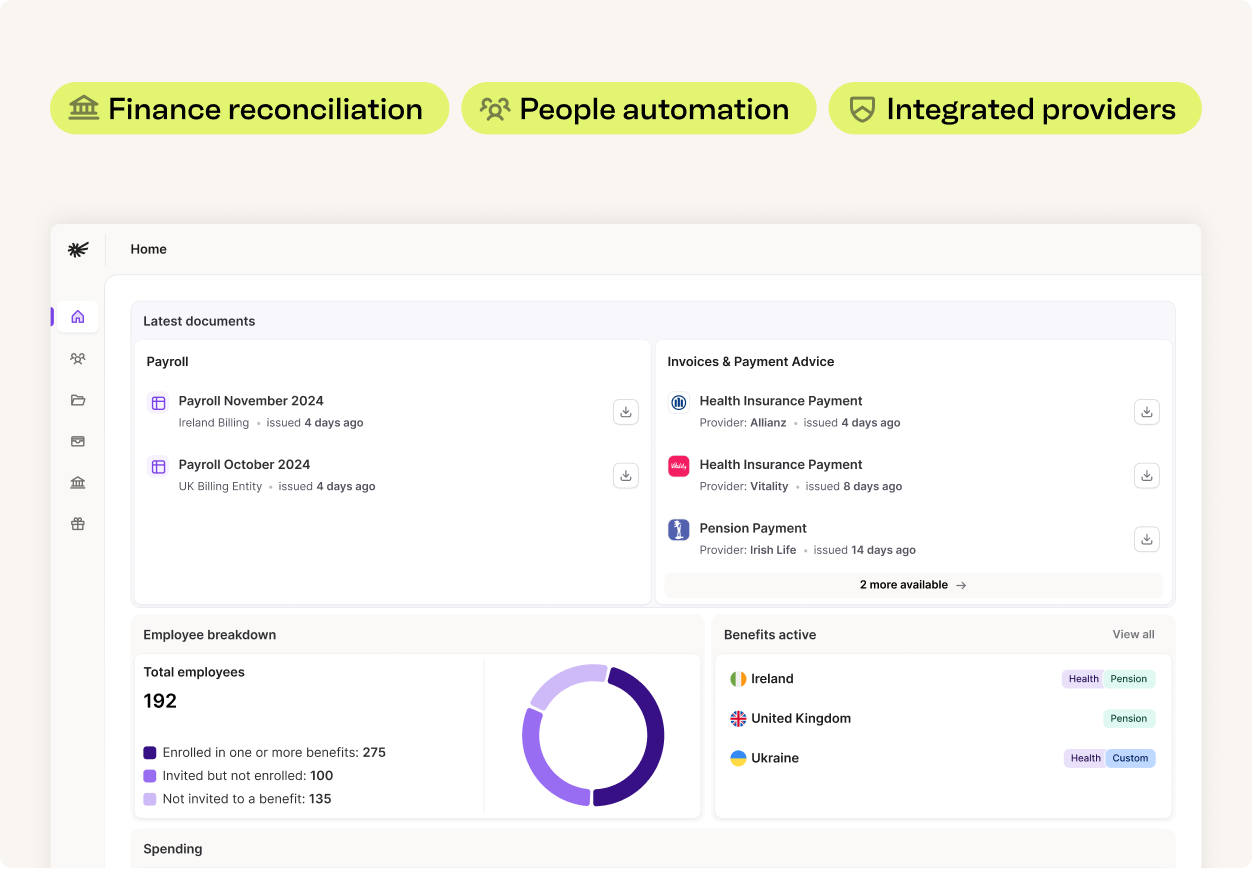1252x869 pixels.
Task: Click the Ireland Billing label
Action: [214, 423]
